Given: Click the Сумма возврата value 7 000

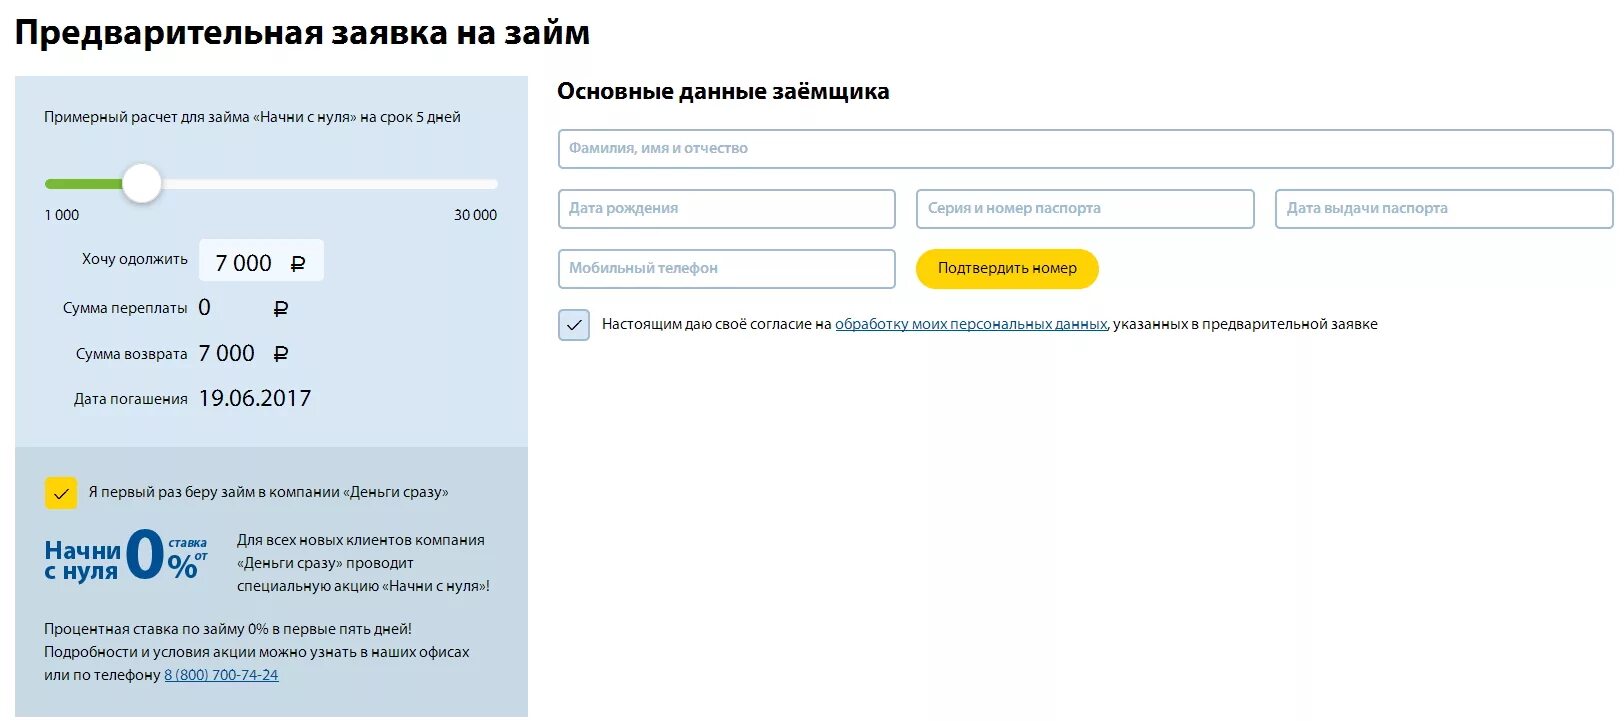Looking at the screenshot, I should click(x=227, y=353).
